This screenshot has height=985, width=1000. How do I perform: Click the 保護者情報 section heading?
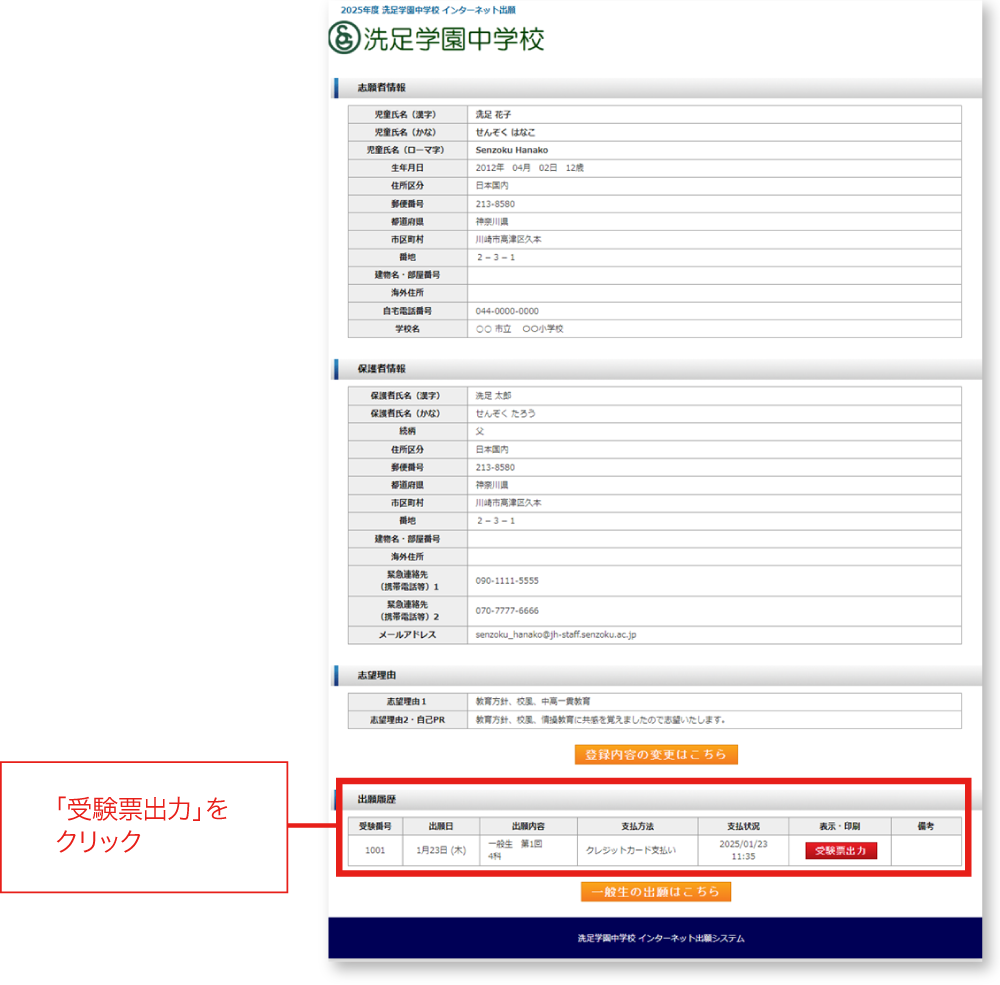tap(381, 369)
